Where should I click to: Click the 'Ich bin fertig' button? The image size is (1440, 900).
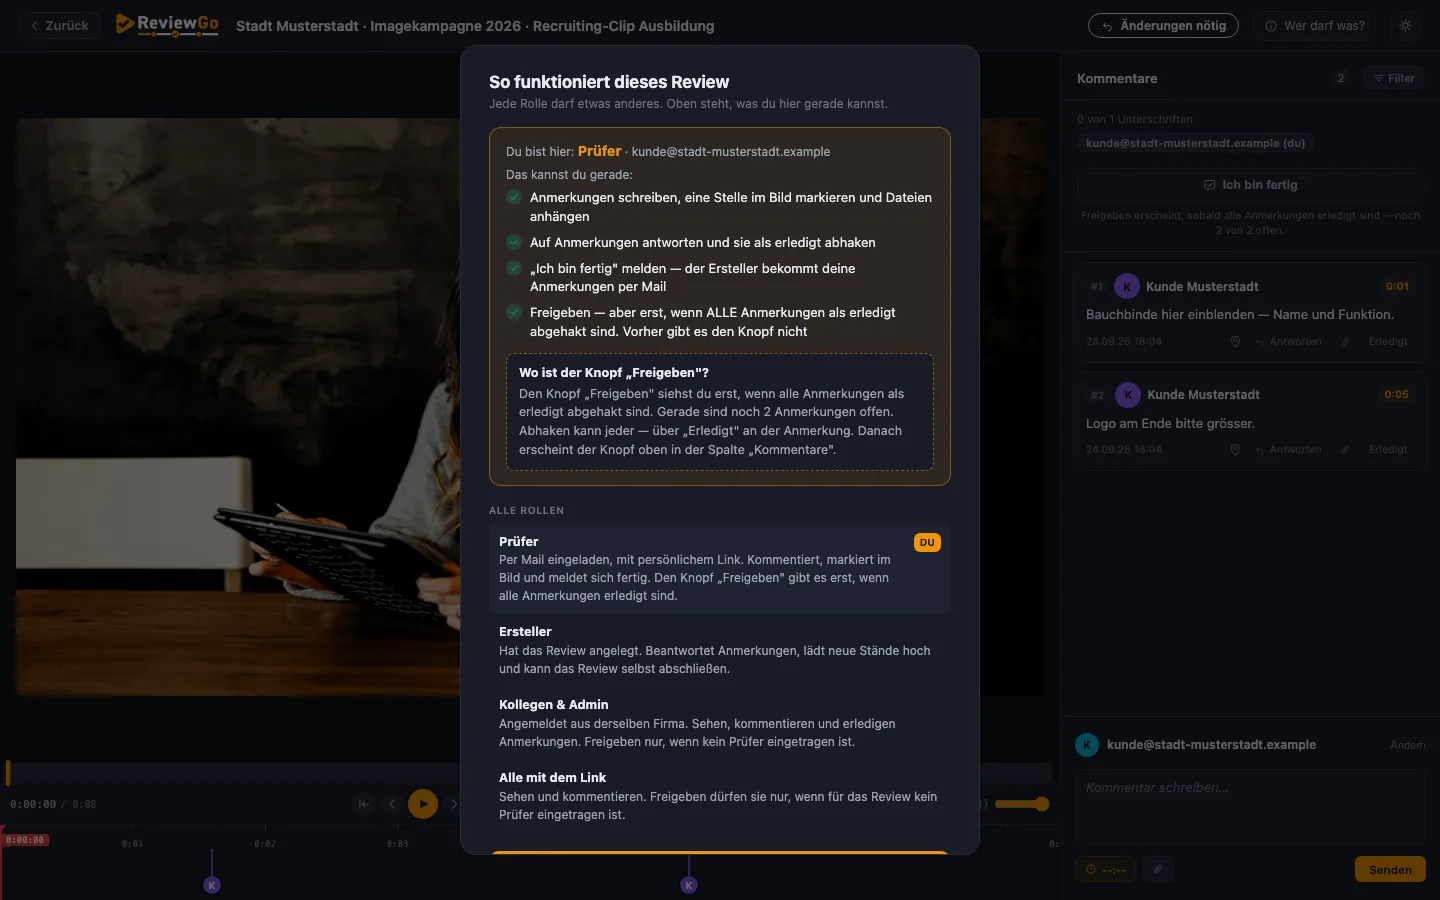point(1250,185)
